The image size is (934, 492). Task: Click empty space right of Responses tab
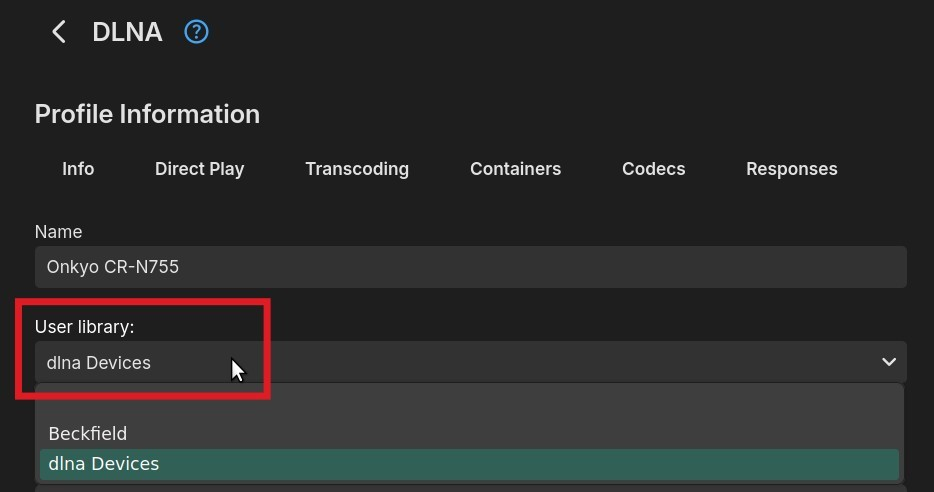885,169
